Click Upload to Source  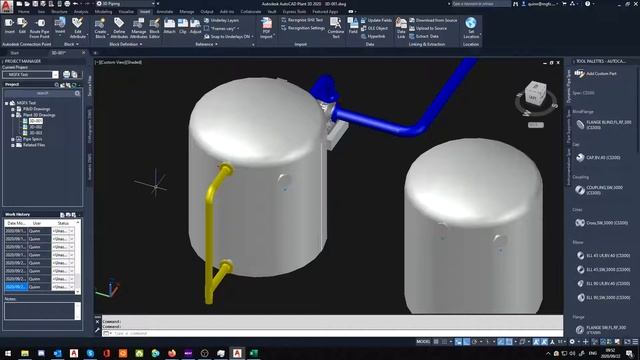coord(428,28)
